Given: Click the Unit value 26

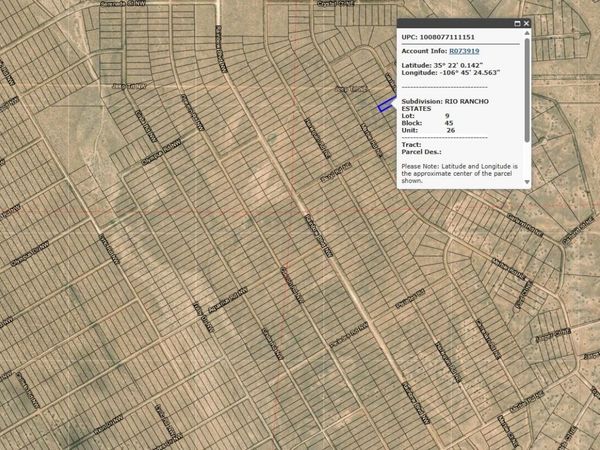Looking at the screenshot, I should click(451, 130).
